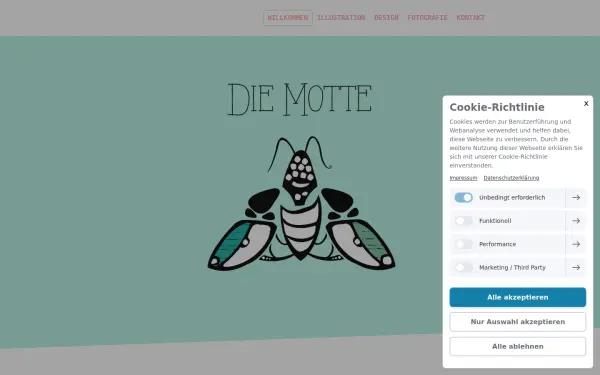Expand details arrow for Funktionell

click(576, 221)
